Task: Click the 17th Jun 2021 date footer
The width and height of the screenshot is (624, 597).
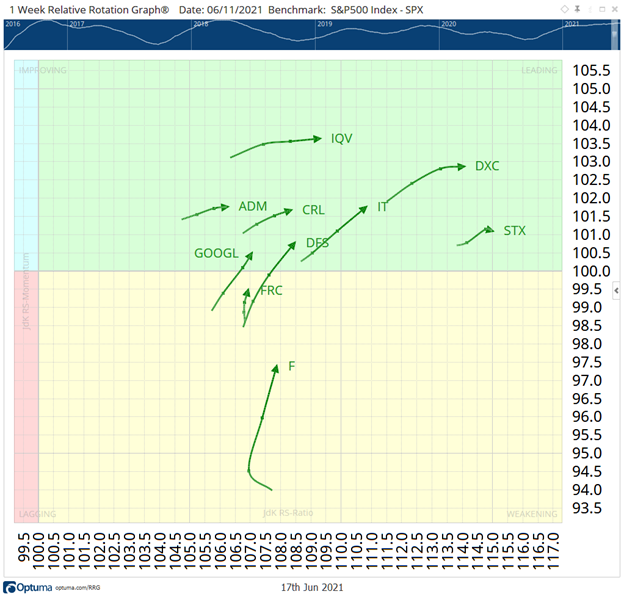Action: (312, 587)
